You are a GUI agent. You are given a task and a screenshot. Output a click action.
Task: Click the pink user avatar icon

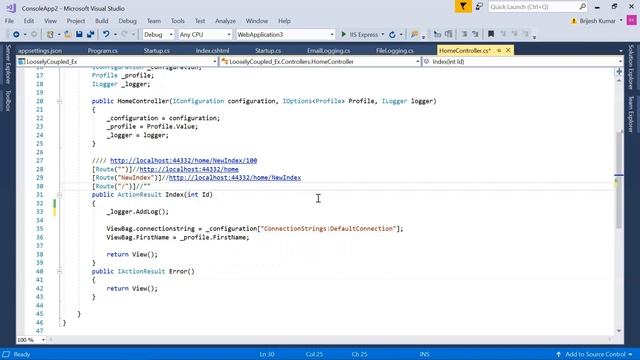[631, 20]
